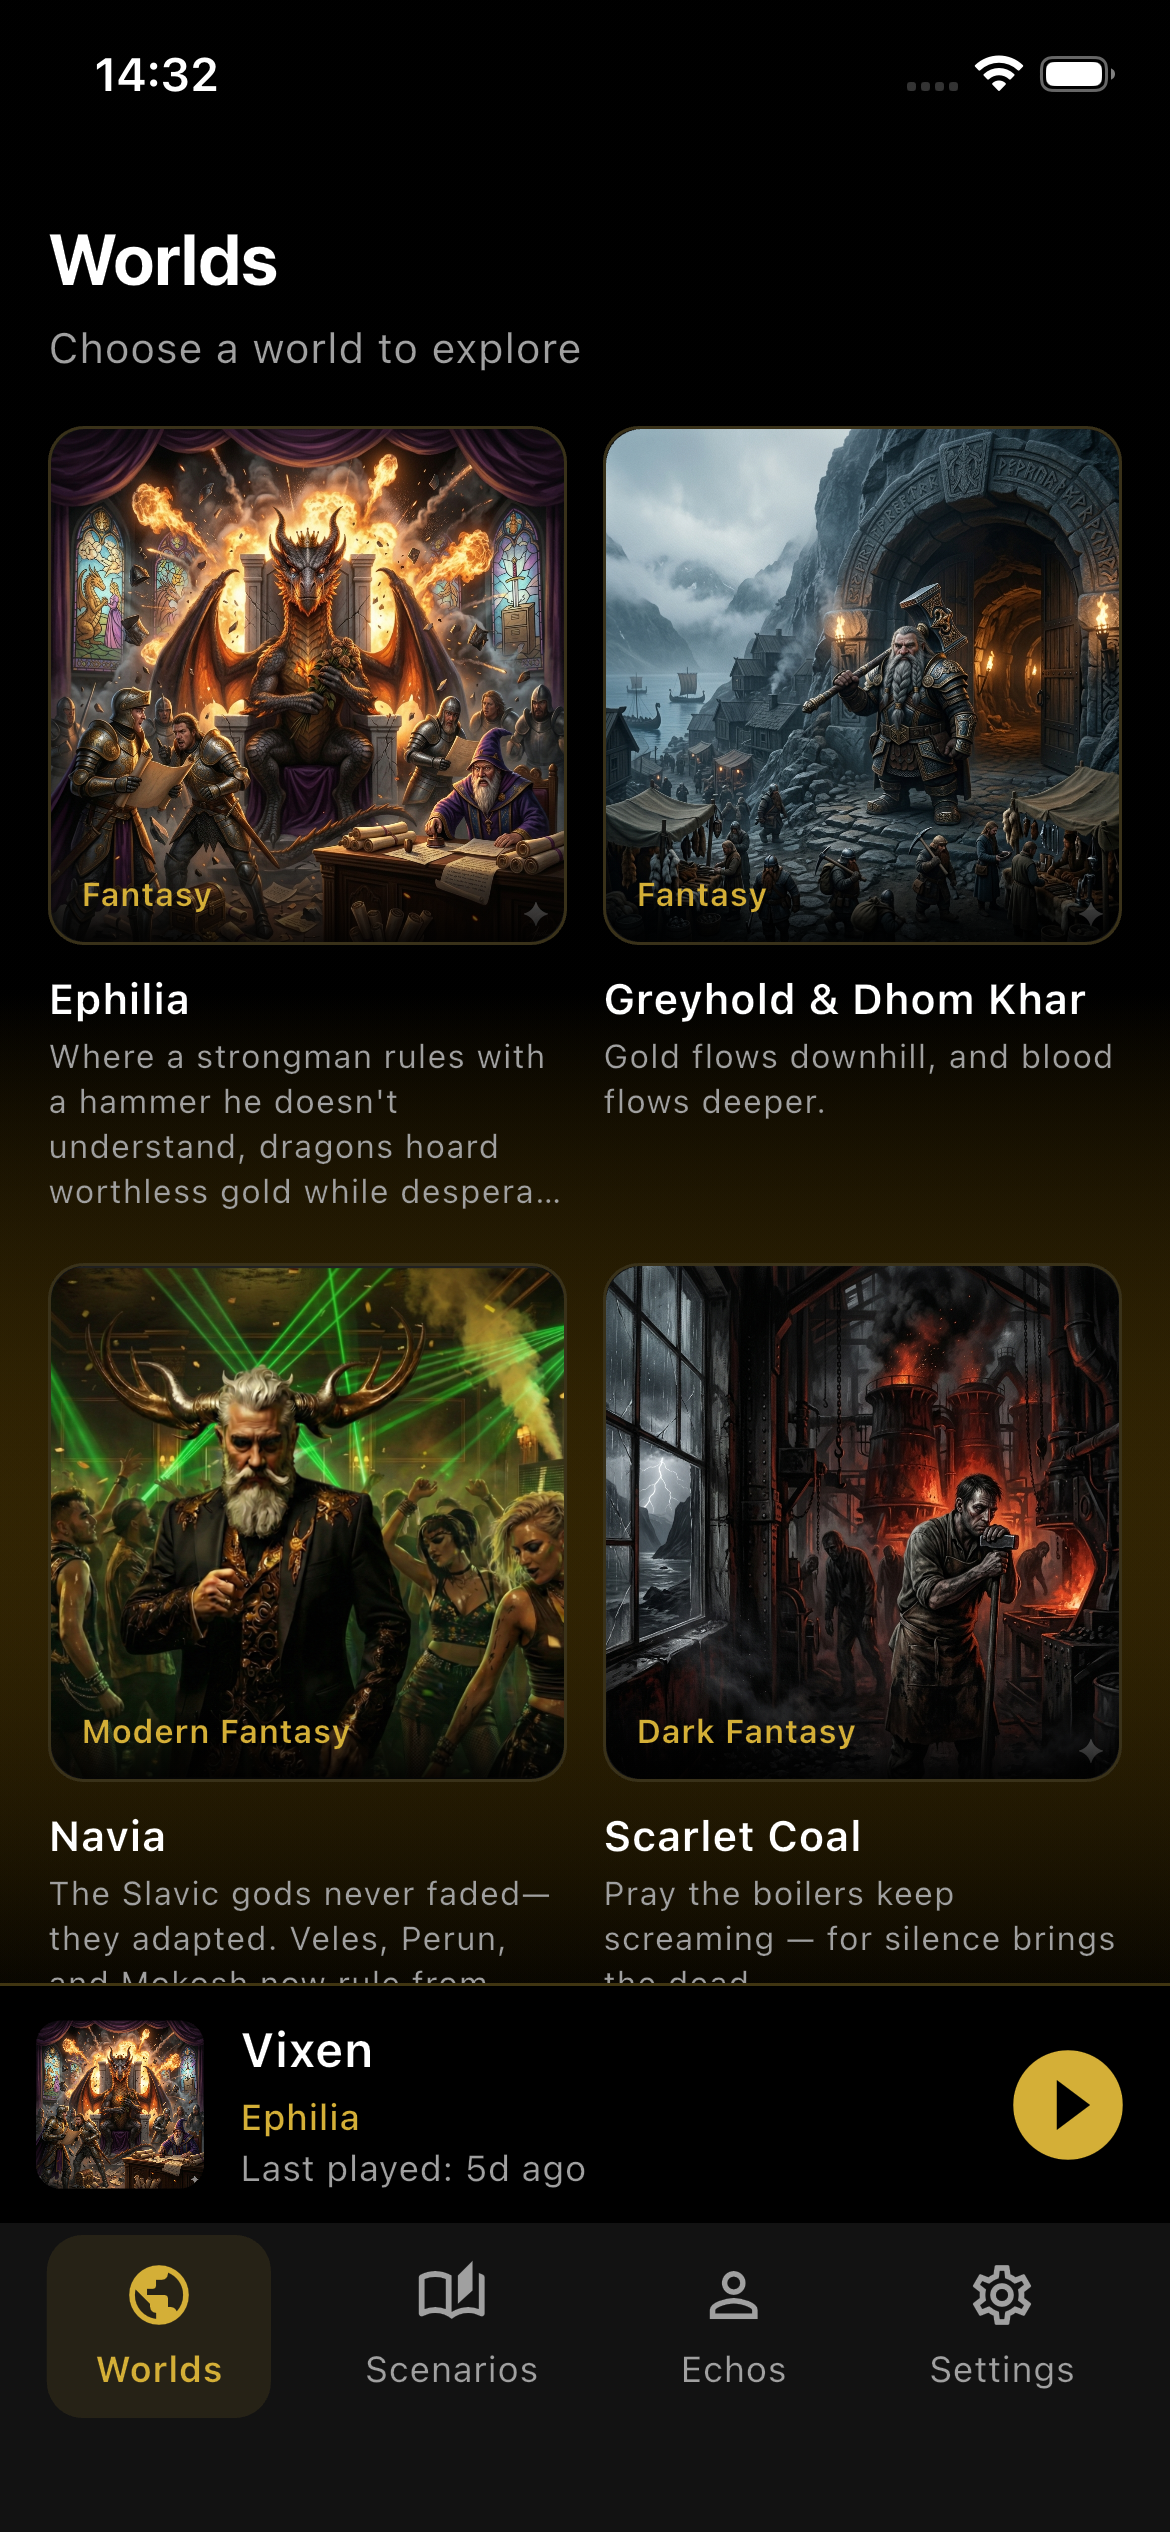Select the Navia world cover image
This screenshot has height=2532, width=1170.
[x=308, y=1523]
